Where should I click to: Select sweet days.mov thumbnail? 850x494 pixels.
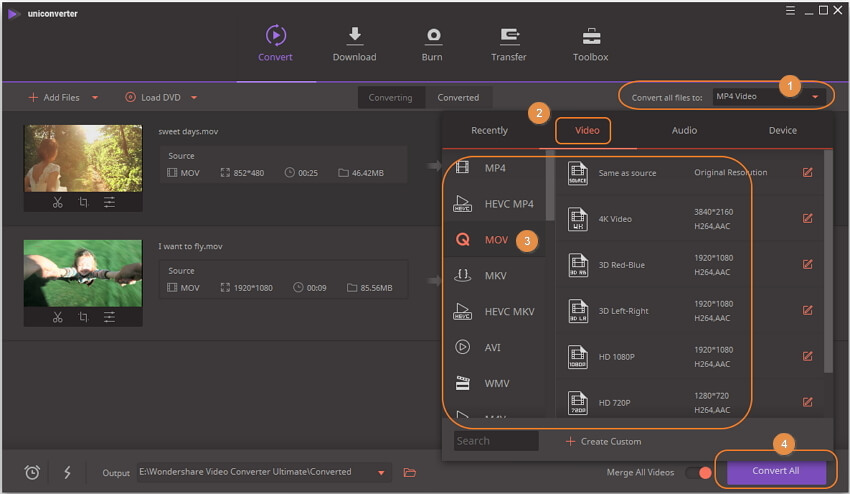(x=83, y=158)
